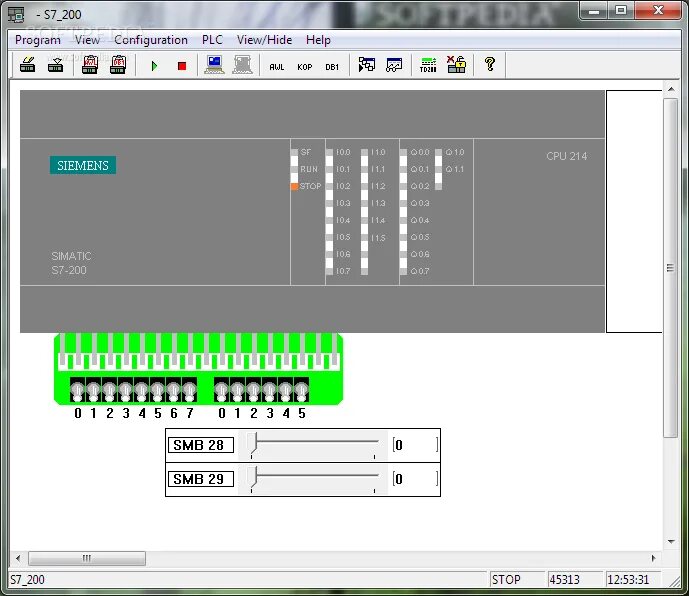This screenshot has height=596, width=689.
Task: Click the greyed-out computer toolbar icon
Action: tap(243, 65)
